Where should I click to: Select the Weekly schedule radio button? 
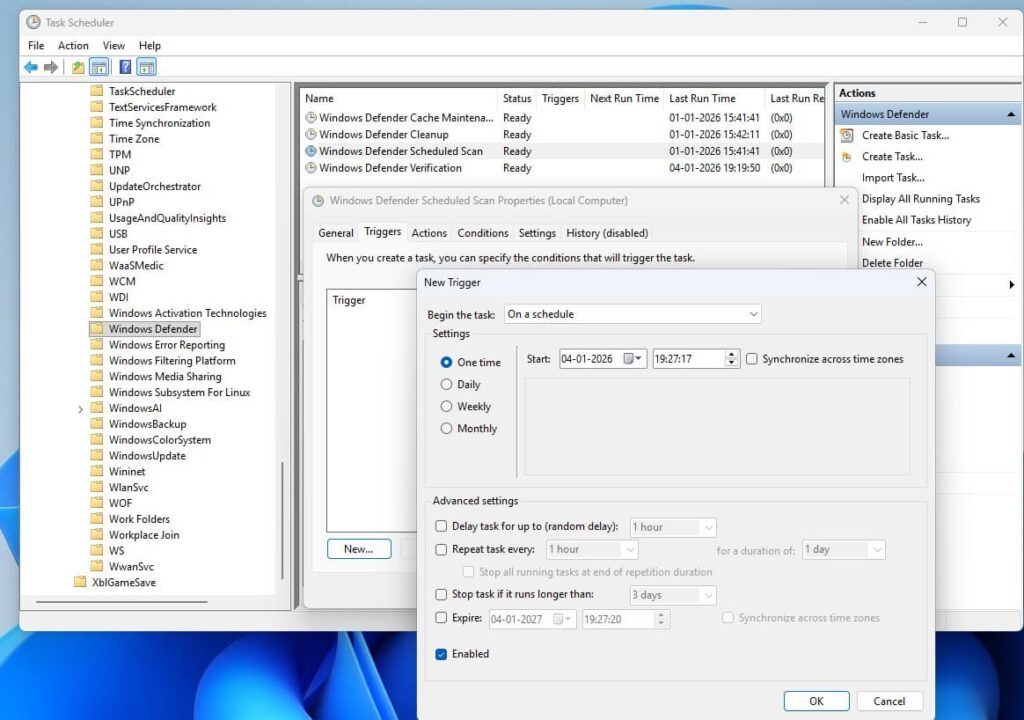point(447,406)
